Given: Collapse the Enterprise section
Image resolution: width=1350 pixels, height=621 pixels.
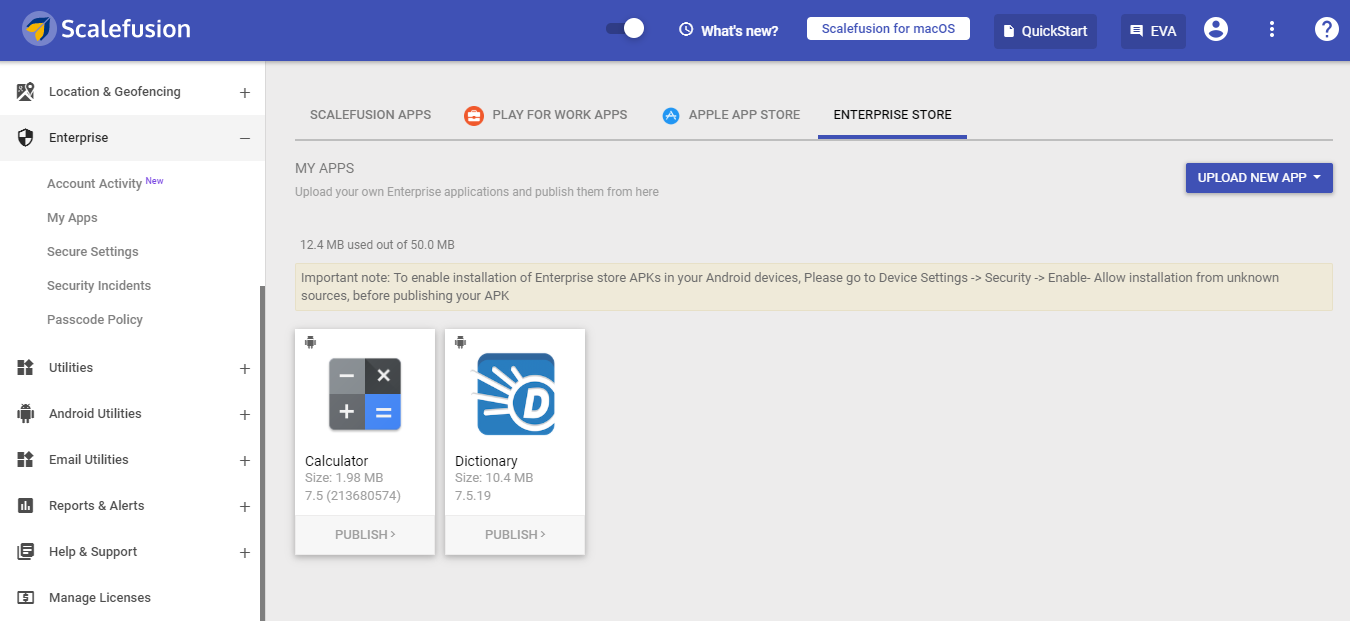Looking at the screenshot, I should (x=245, y=138).
